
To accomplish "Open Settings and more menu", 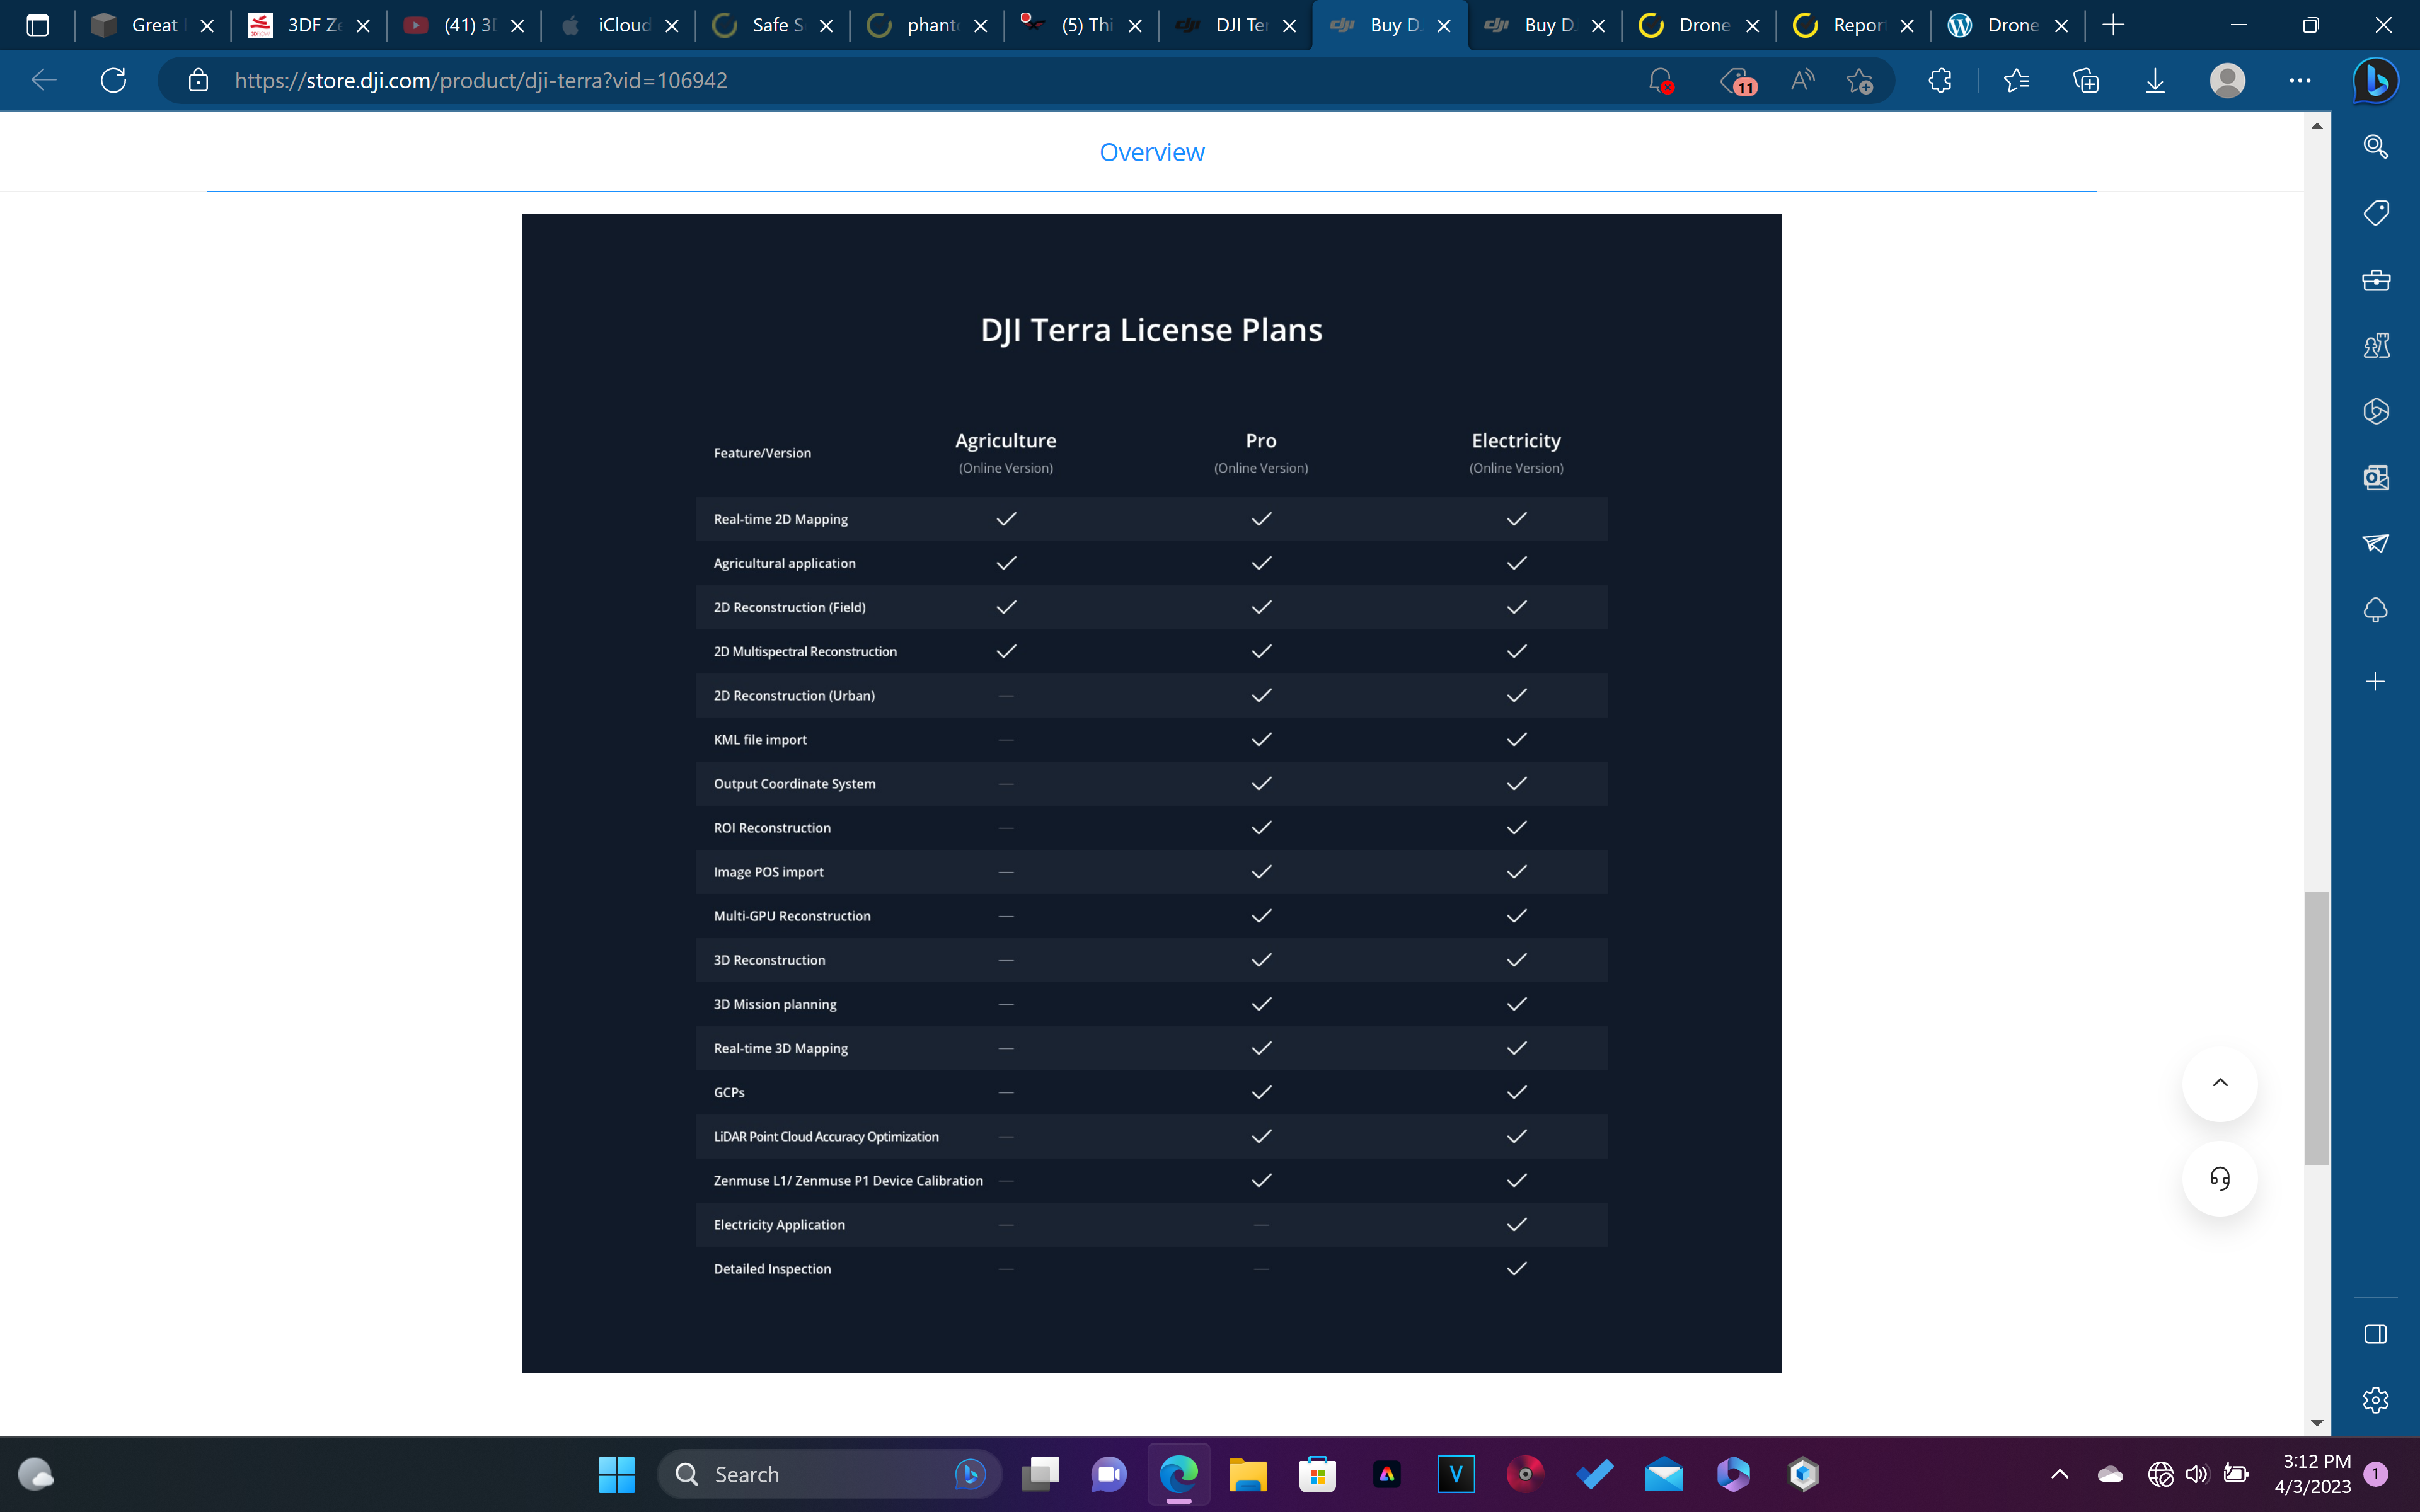I will click(2300, 80).
